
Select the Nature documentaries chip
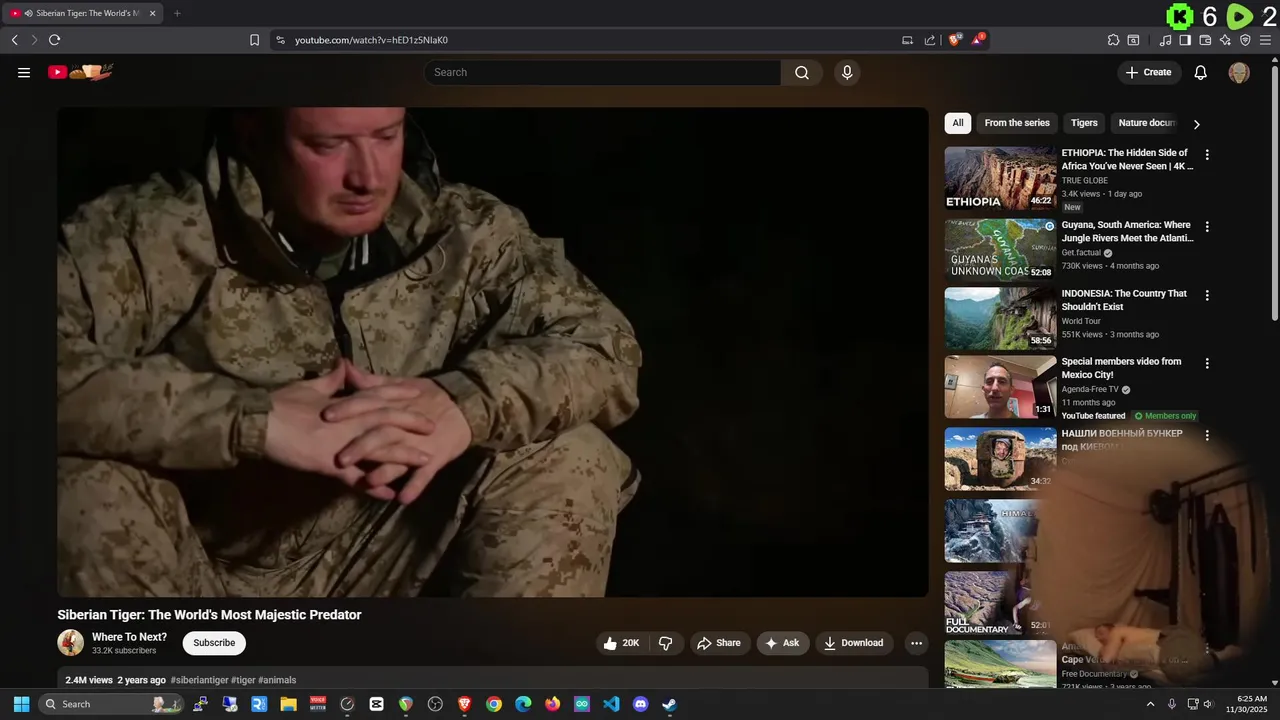[x=1147, y=123]
